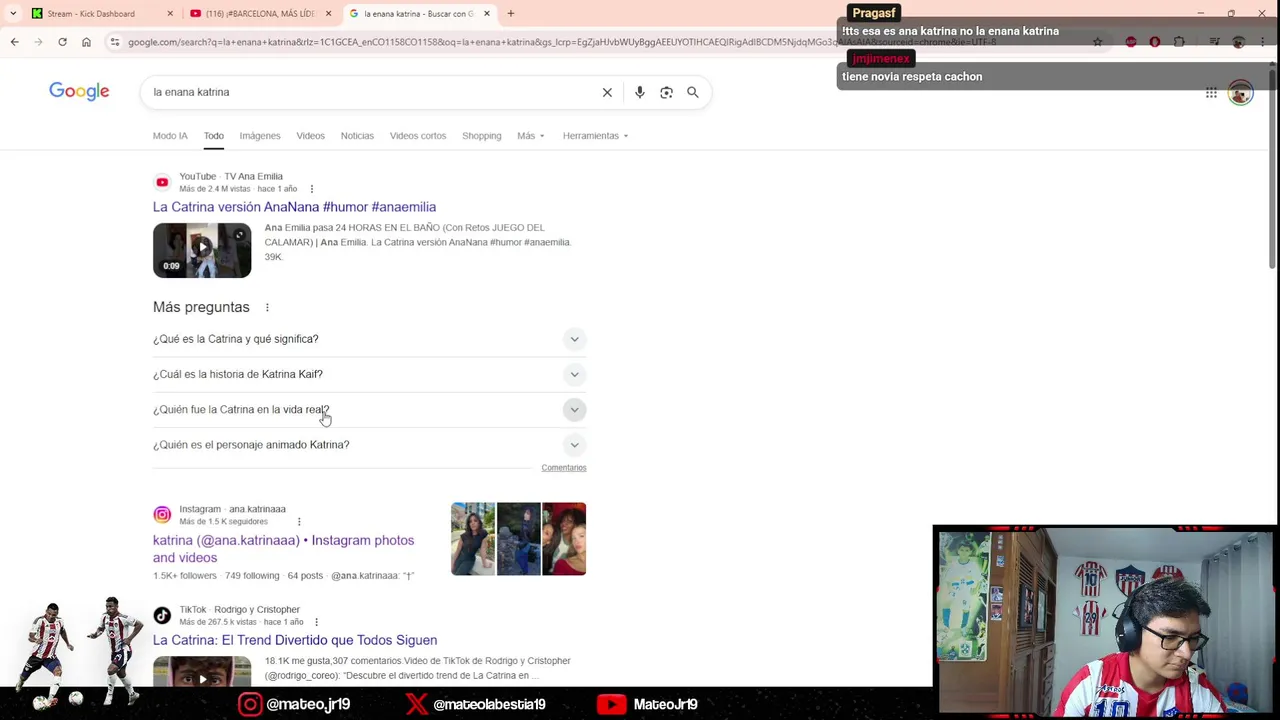Open Chrome three-dot menu

click(x=1262, y=42)
